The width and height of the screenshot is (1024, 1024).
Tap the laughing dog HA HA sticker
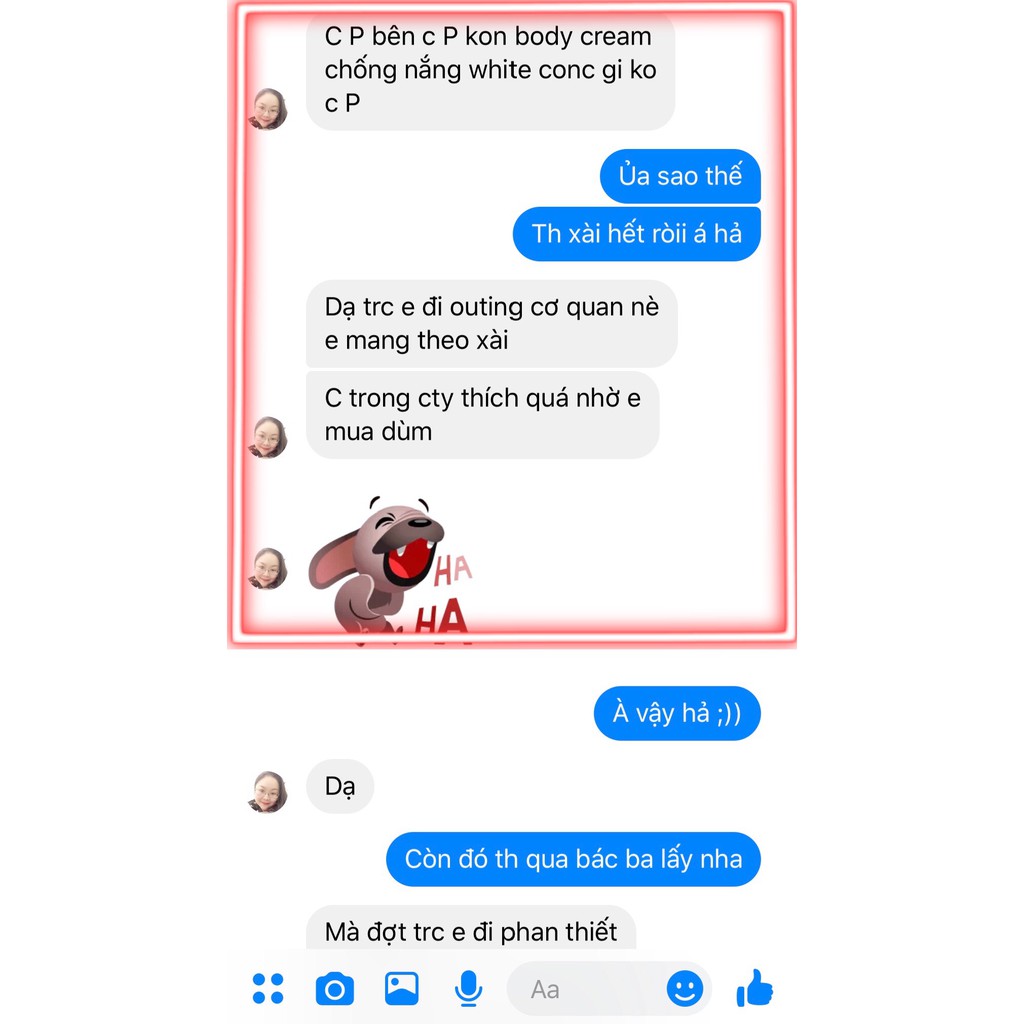391,569
